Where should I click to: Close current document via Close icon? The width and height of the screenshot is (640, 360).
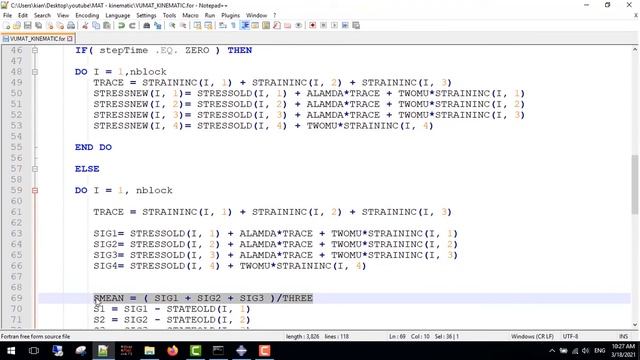(x=50, y=25)
